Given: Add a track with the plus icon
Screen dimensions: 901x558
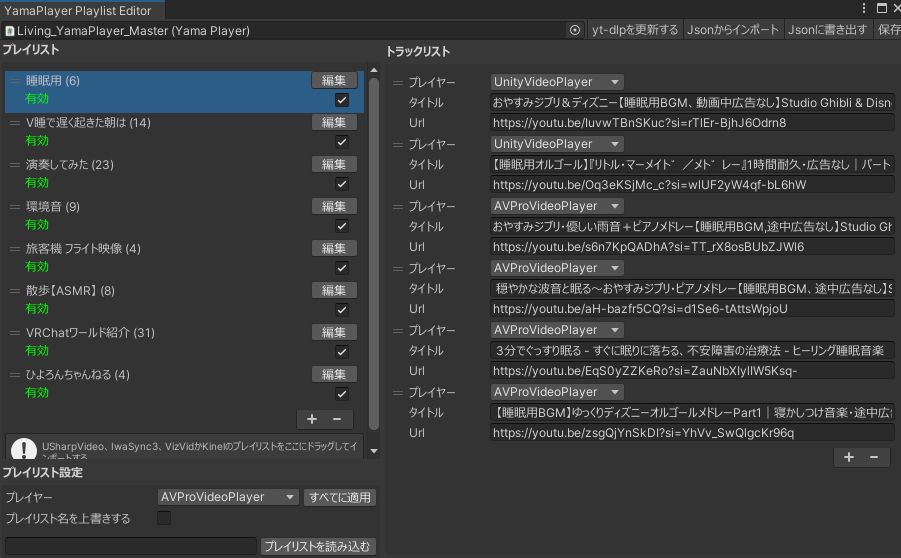Looking at the screenshot, I should point(849,457).
